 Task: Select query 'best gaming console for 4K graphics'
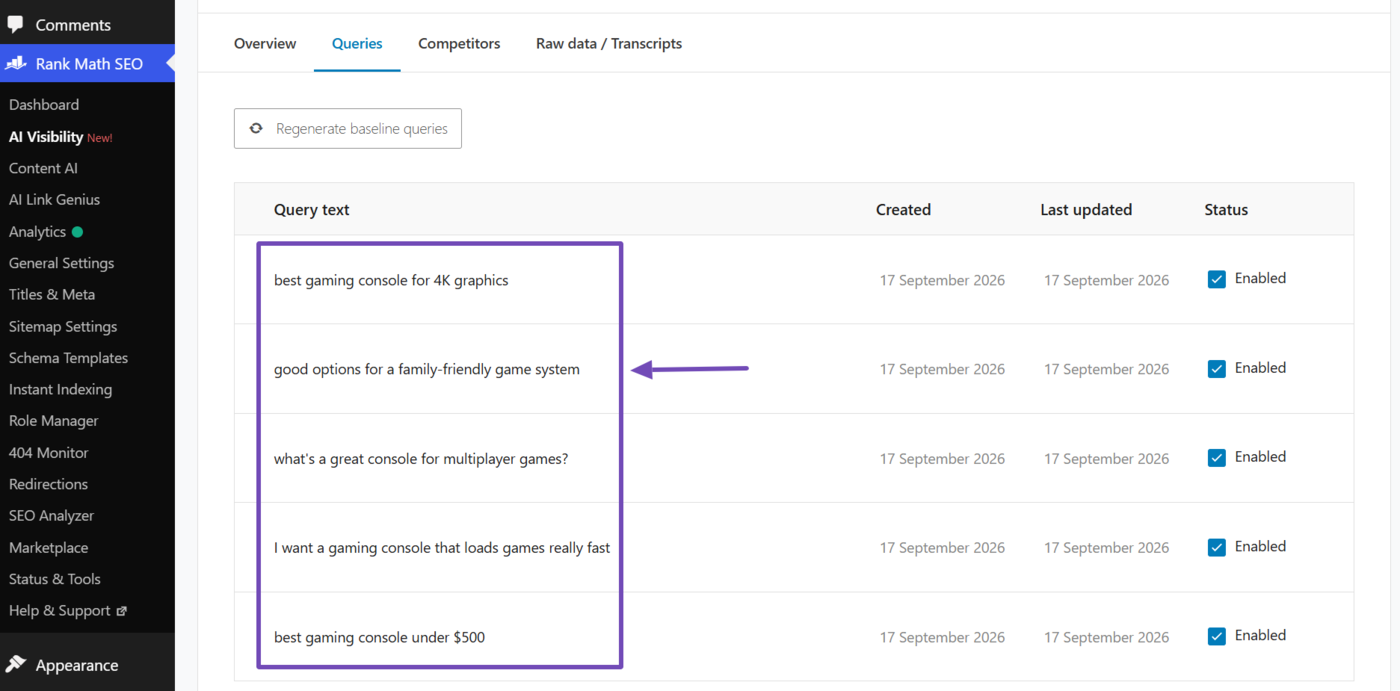click(x=391, y=281)
